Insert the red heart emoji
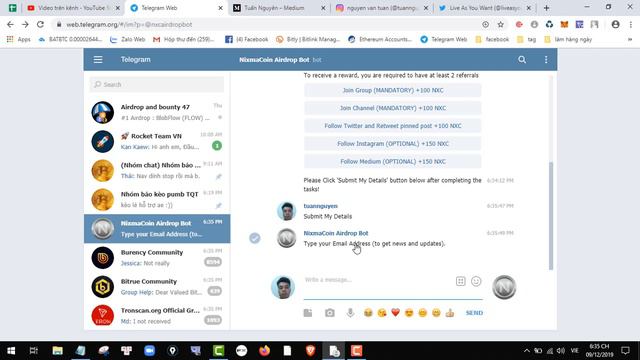This screenshot has width=640, height=360. coord(395,313)
